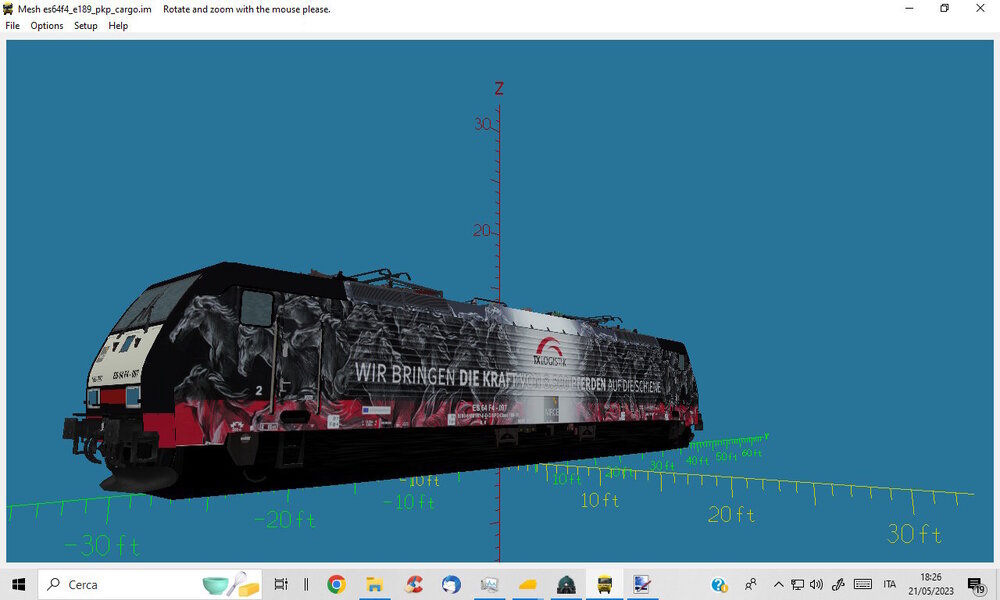
Task: Open the paint editor taskbar icon
Action: 642,584
